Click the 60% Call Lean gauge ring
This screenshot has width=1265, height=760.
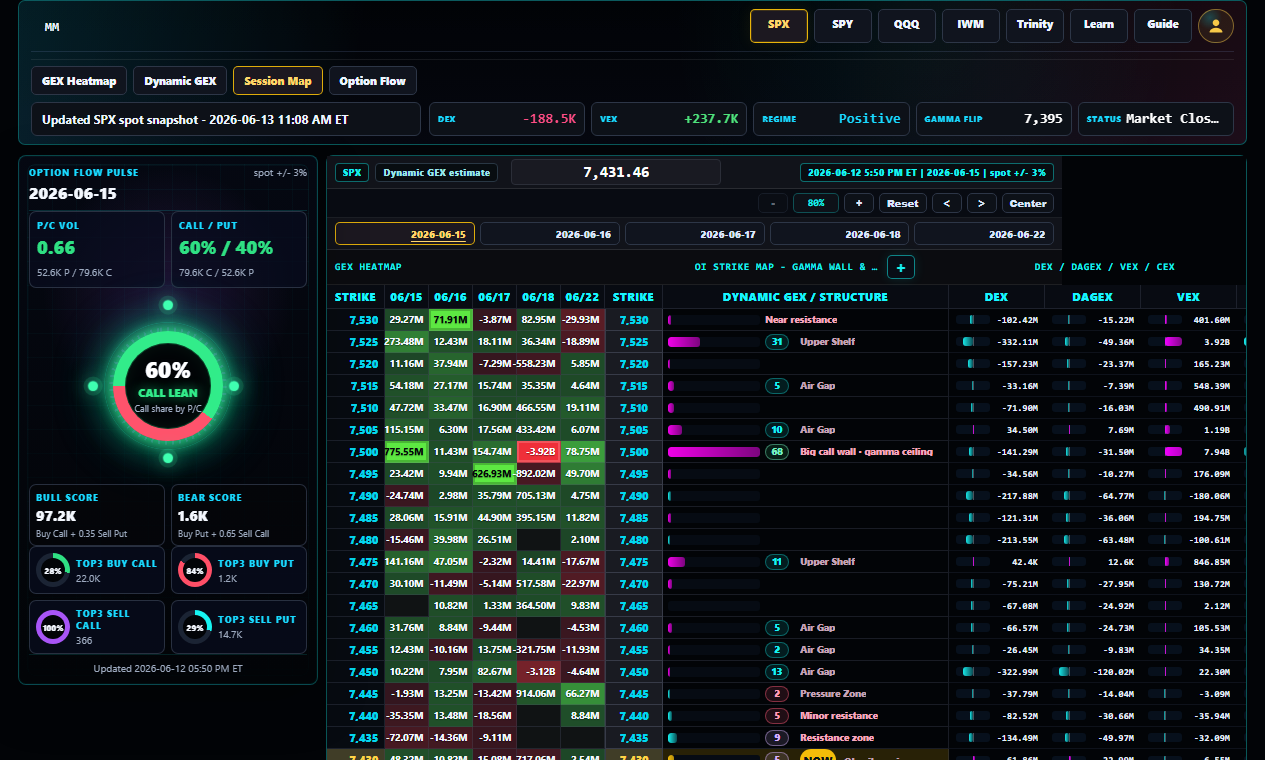(167, 386)
